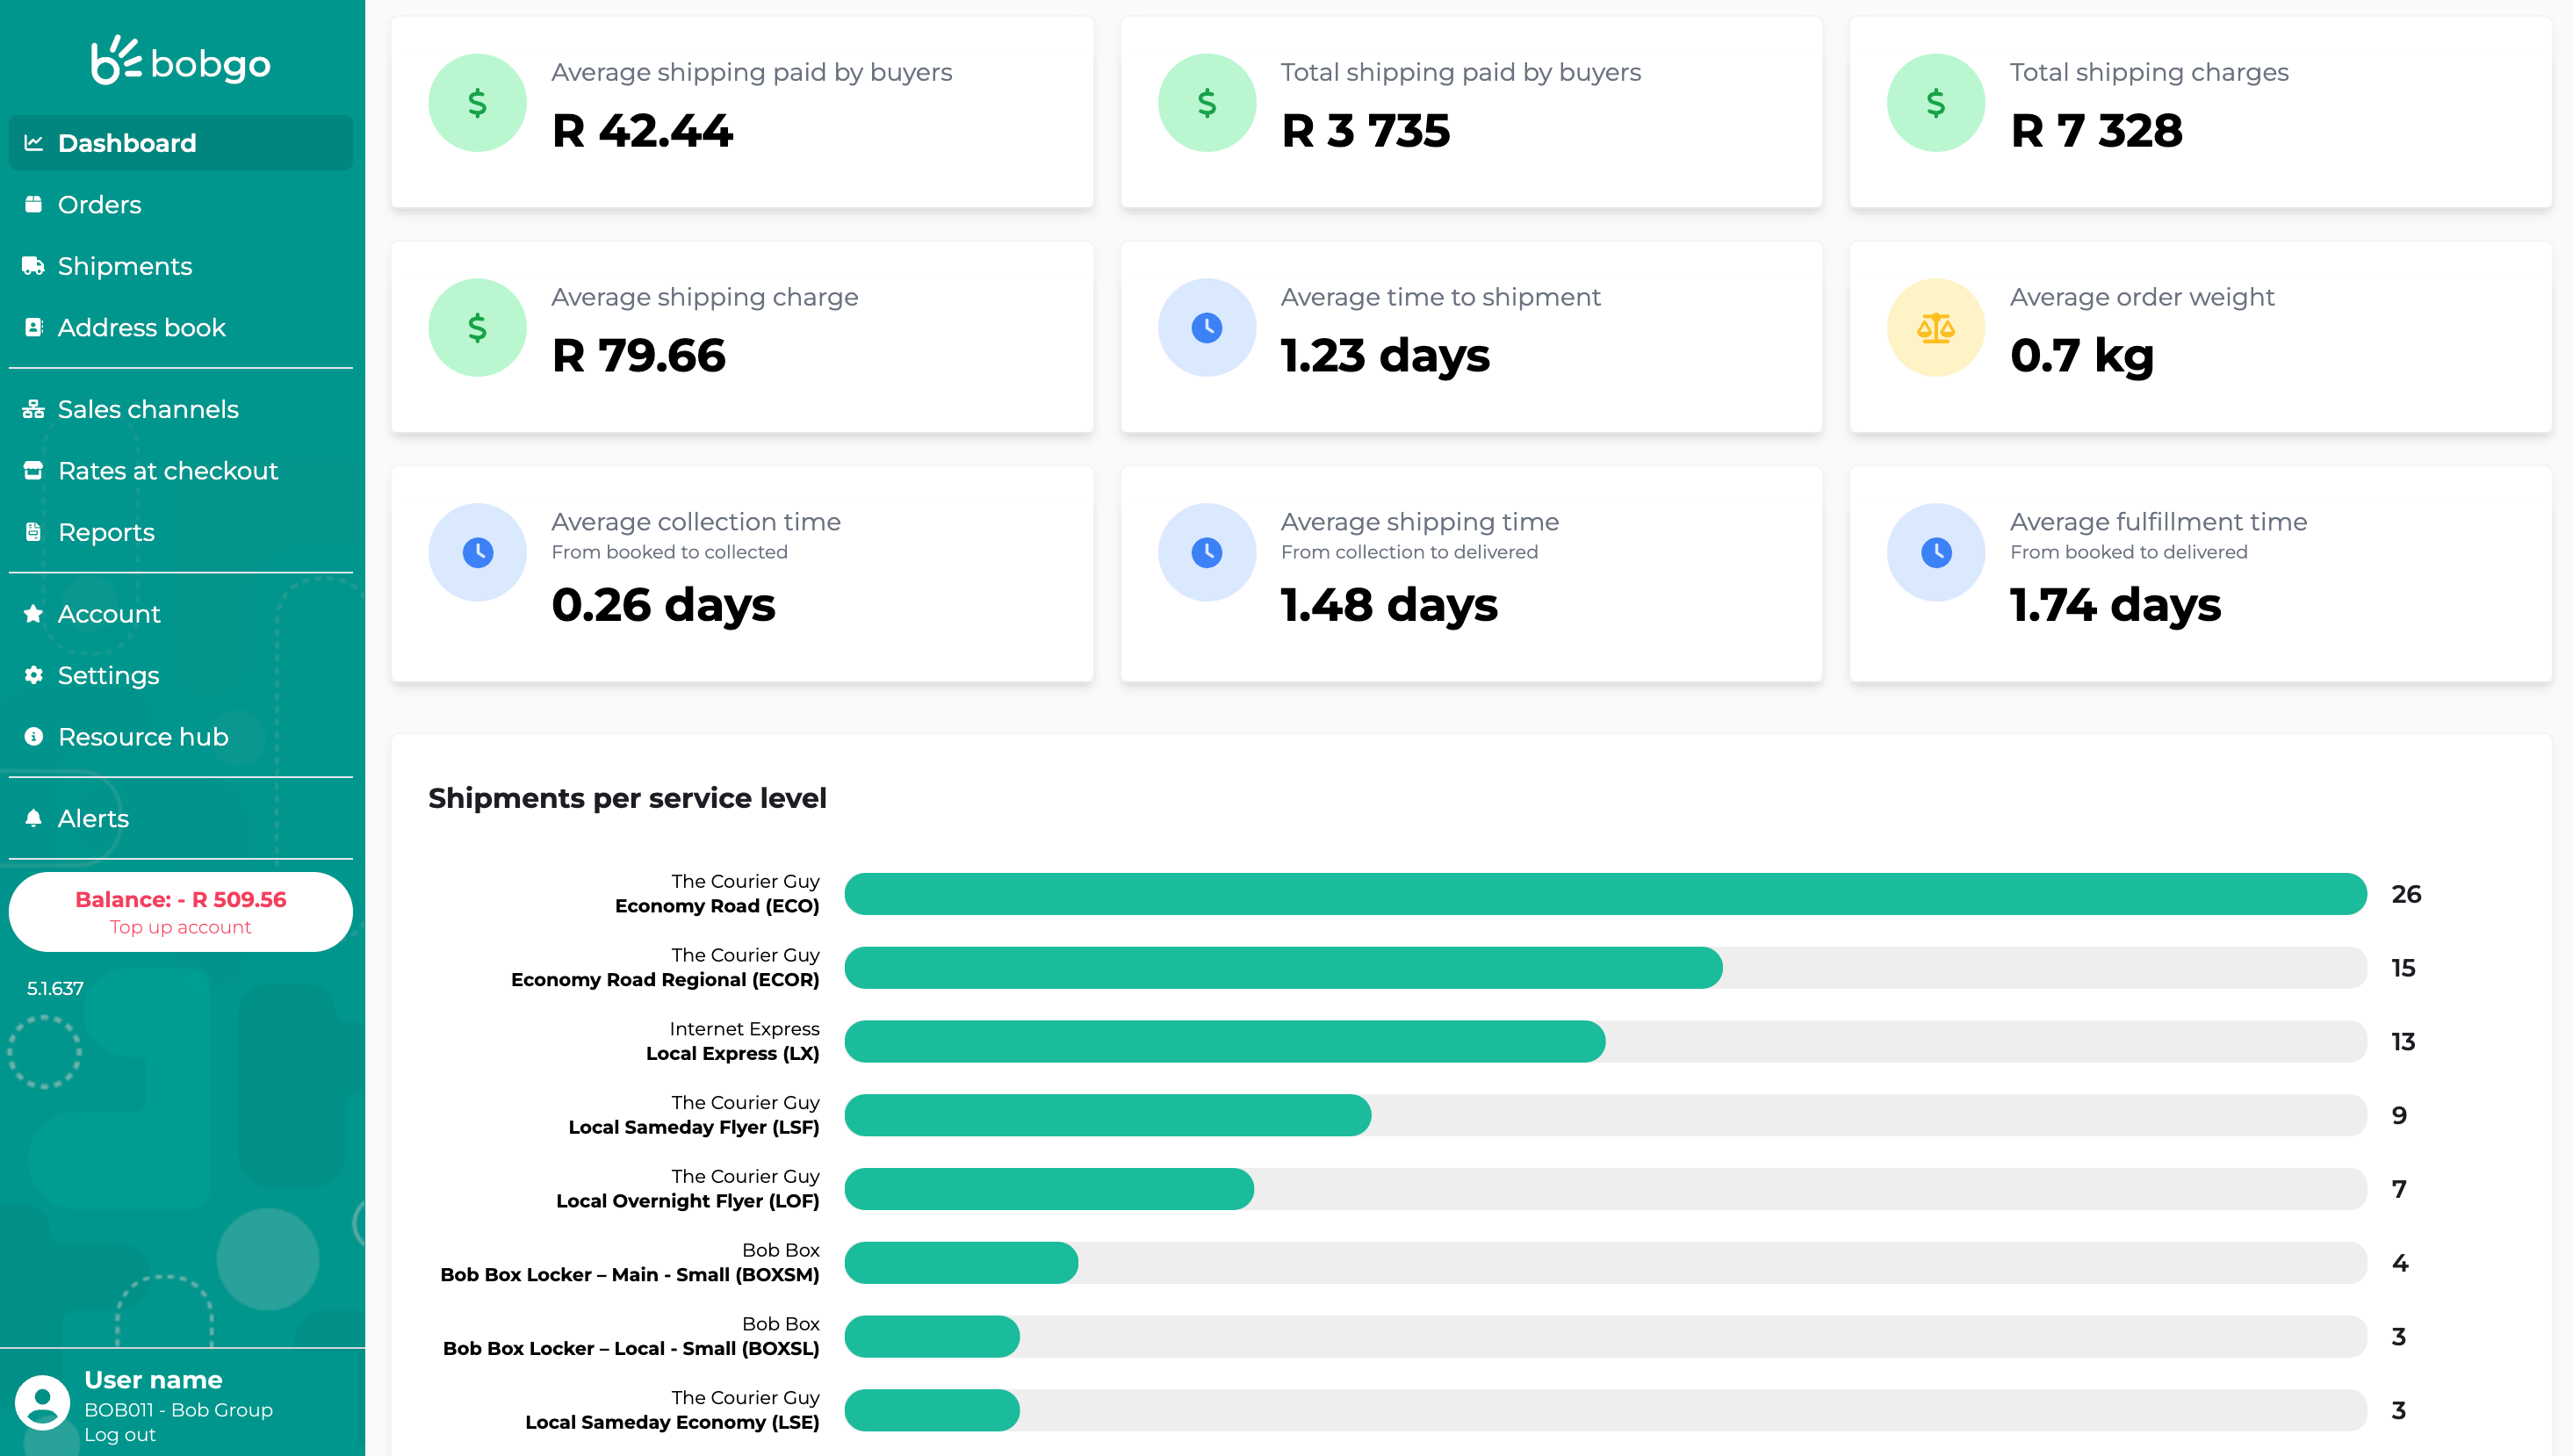The width and height of the screenshot is (2573, 1456).
Task: Click the Shipments per service level heading
Action: click(627, 798)
